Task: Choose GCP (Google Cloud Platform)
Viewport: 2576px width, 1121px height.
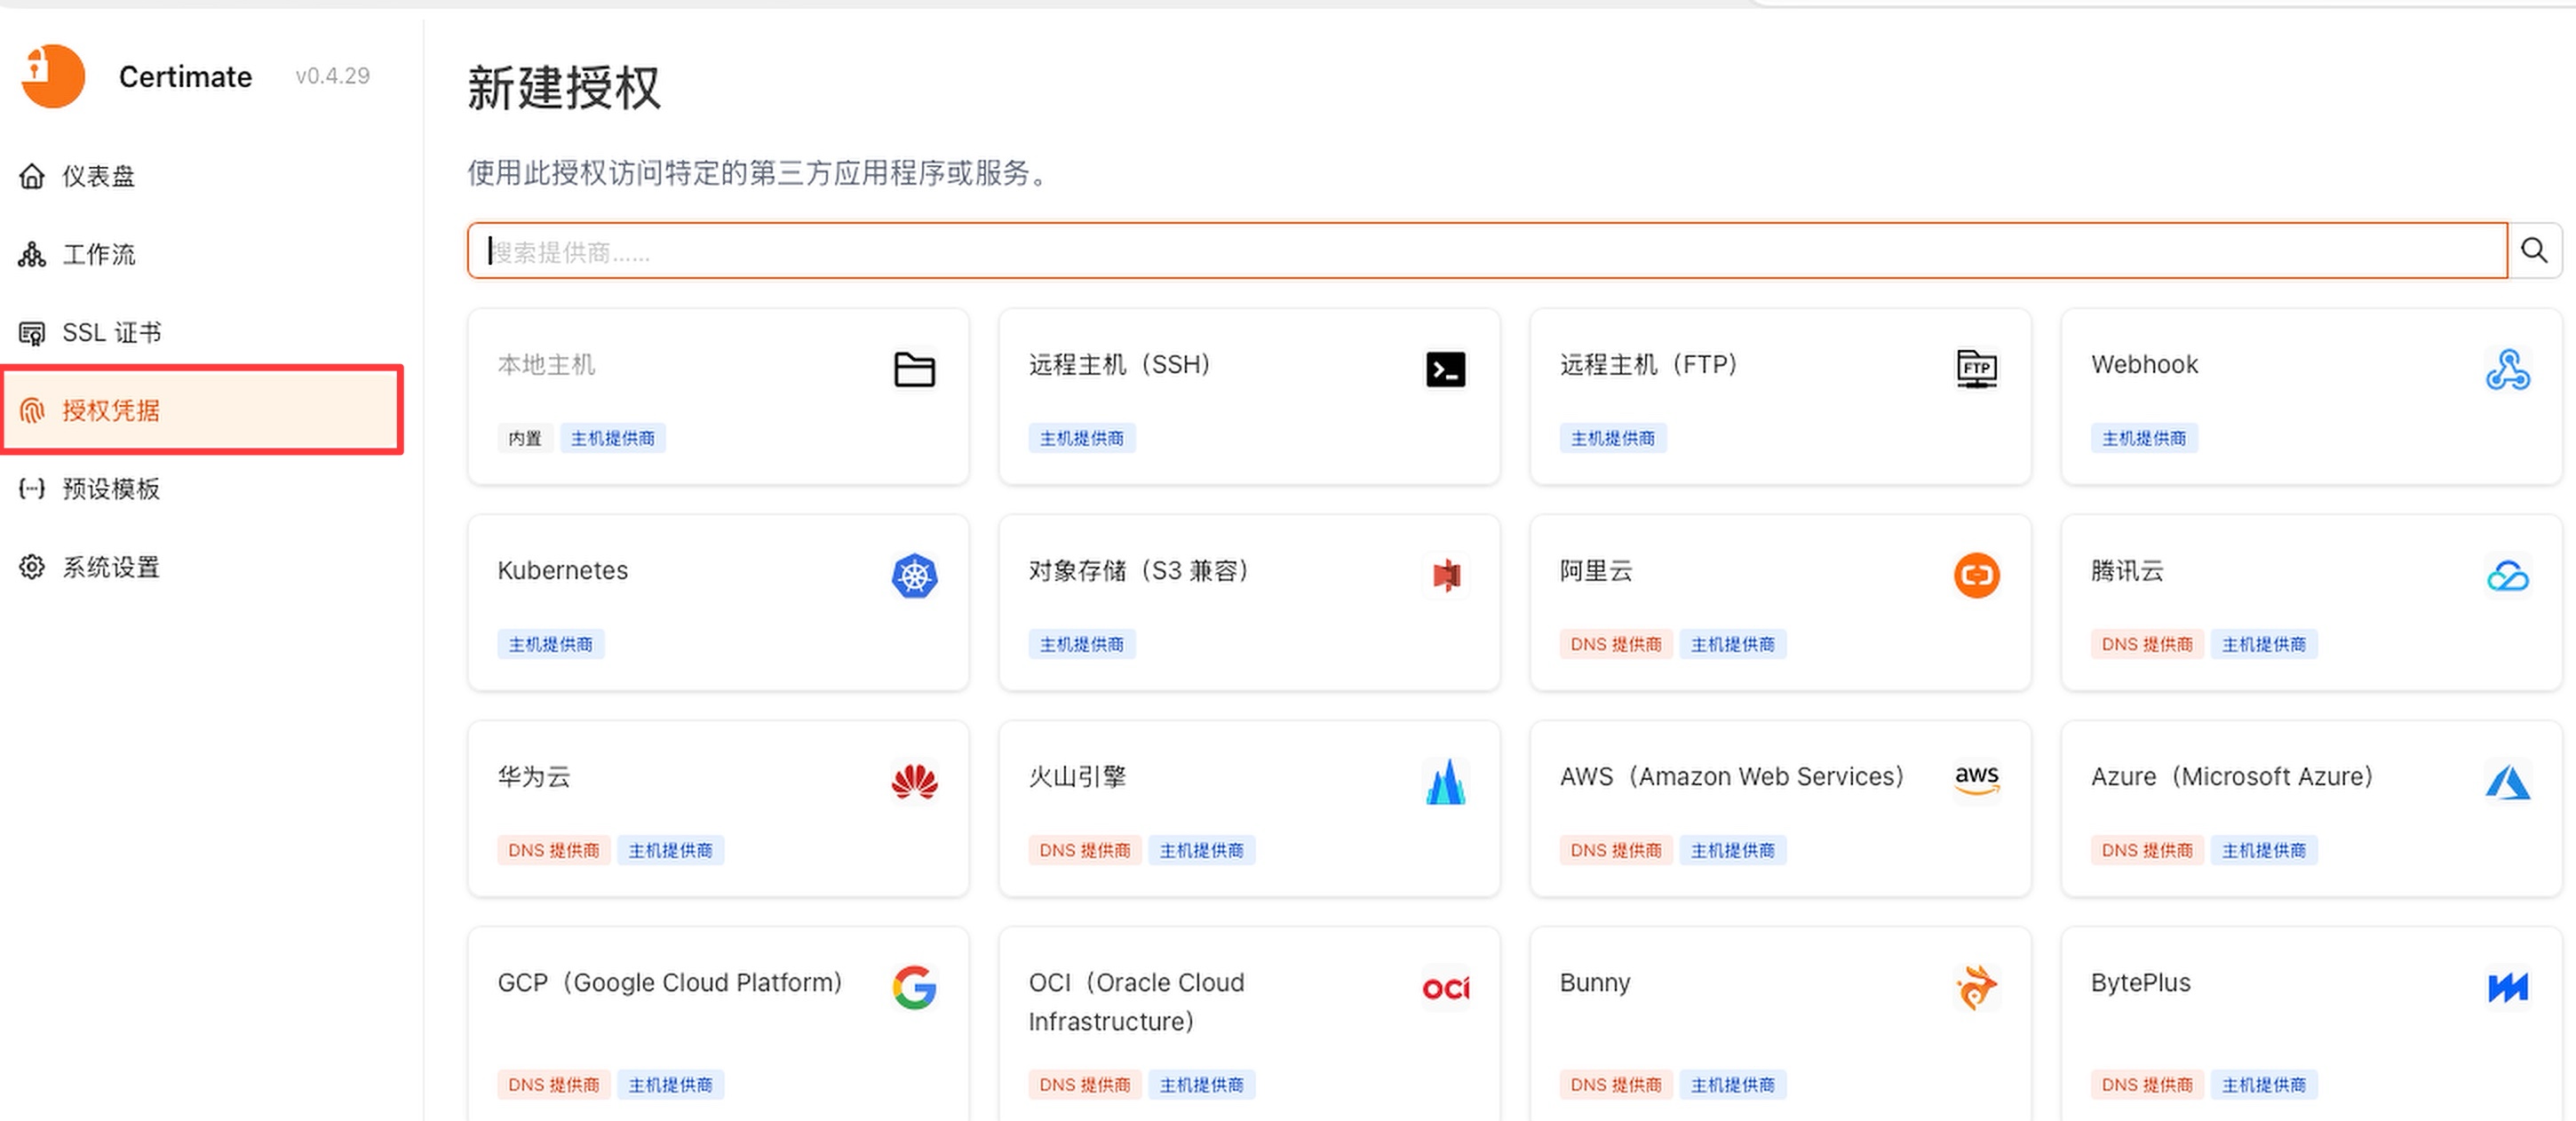Action: (718, 1024)
